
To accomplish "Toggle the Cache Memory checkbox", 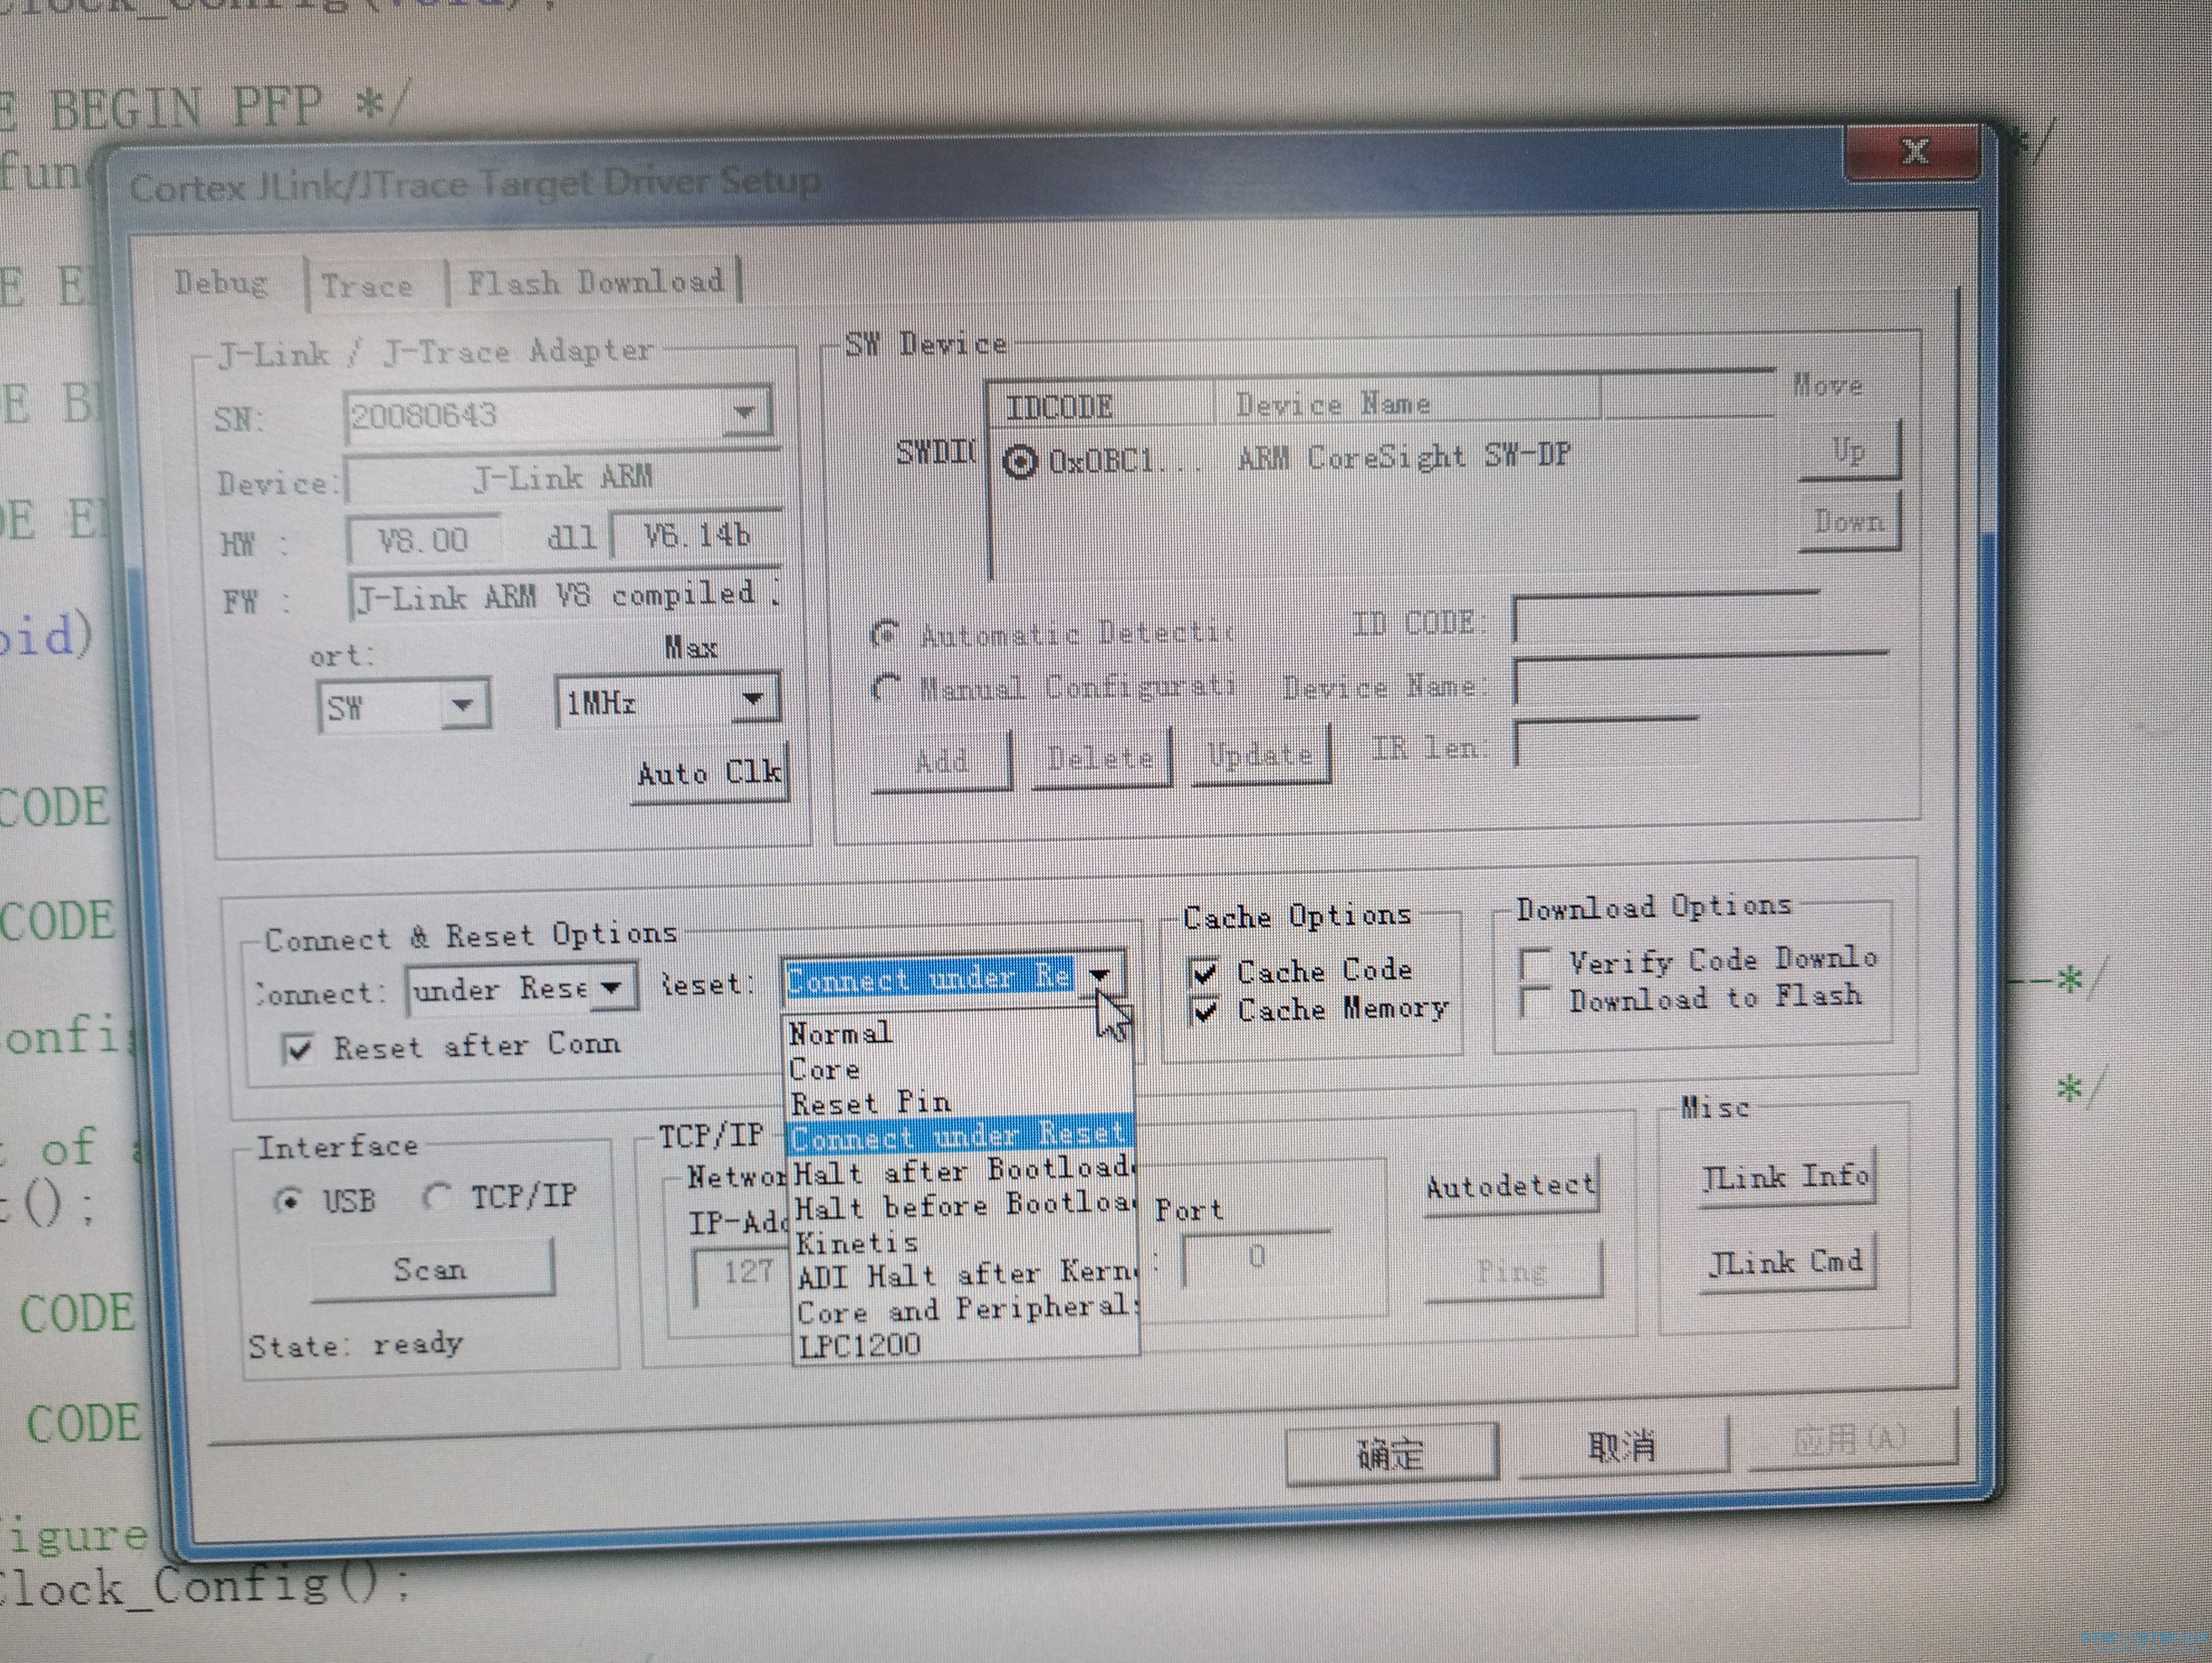I will (x=1204, y=1011).
